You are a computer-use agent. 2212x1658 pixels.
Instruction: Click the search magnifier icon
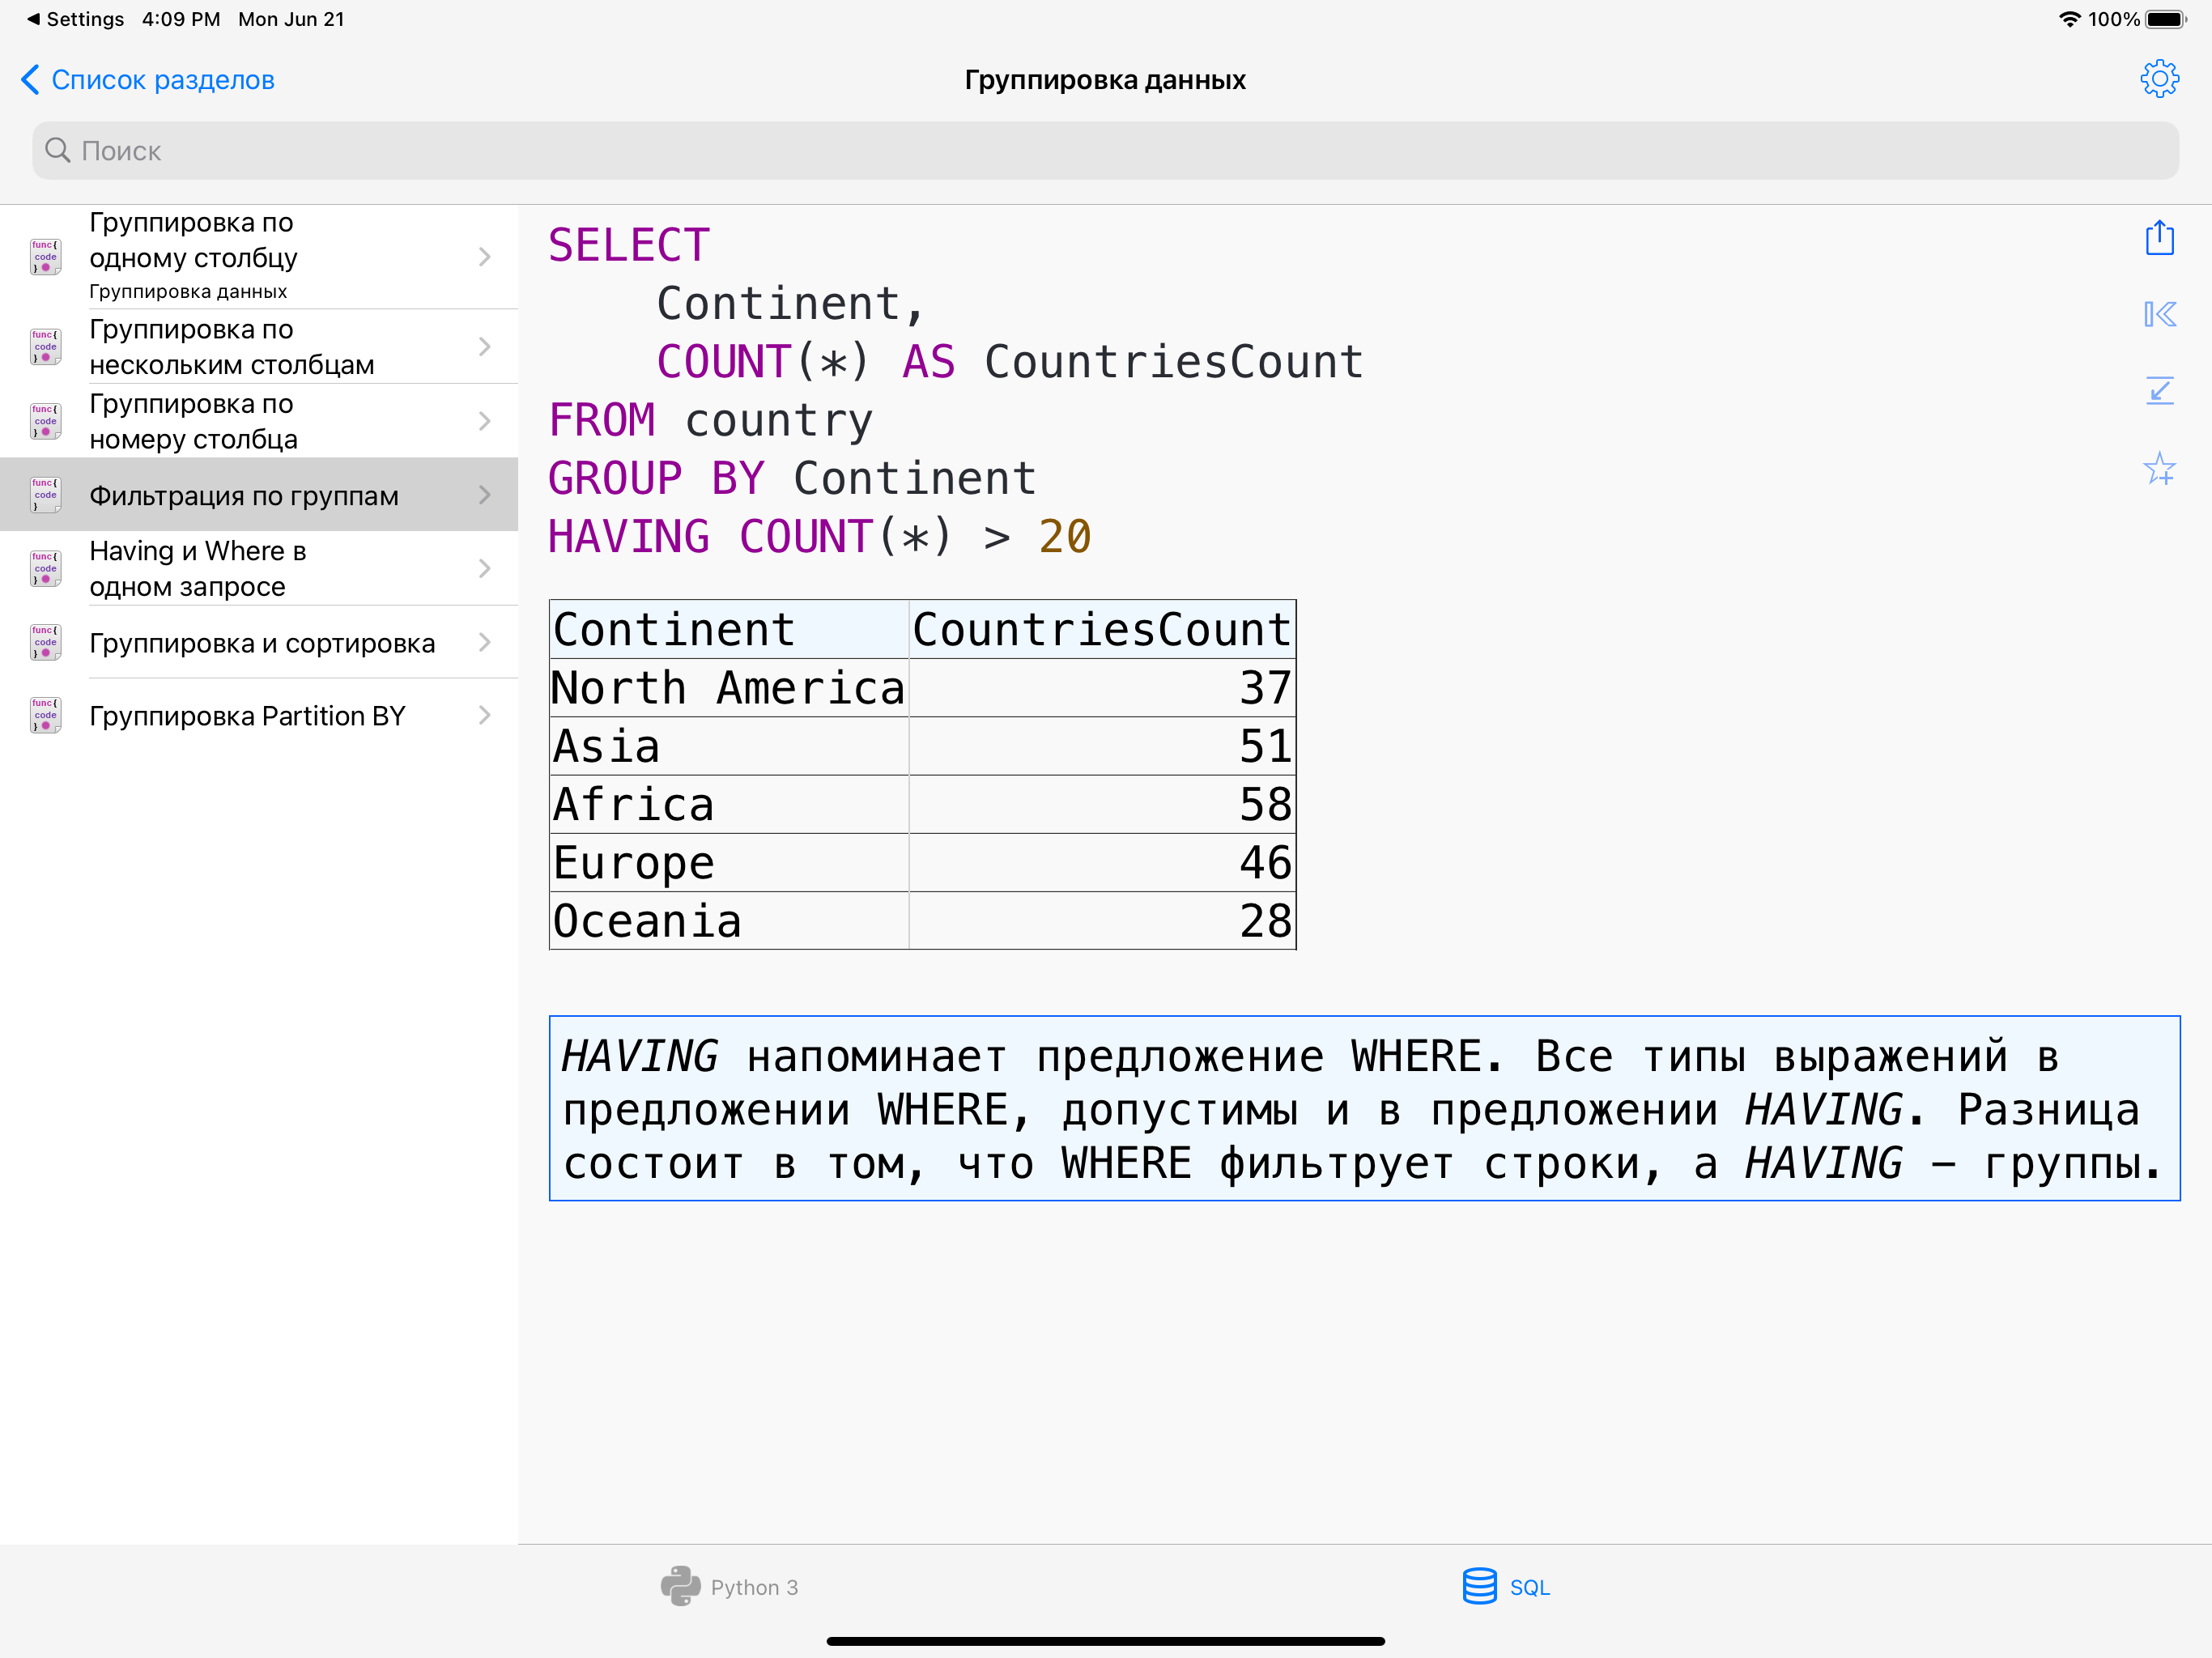pyautogui.click(x=58, y=151)
